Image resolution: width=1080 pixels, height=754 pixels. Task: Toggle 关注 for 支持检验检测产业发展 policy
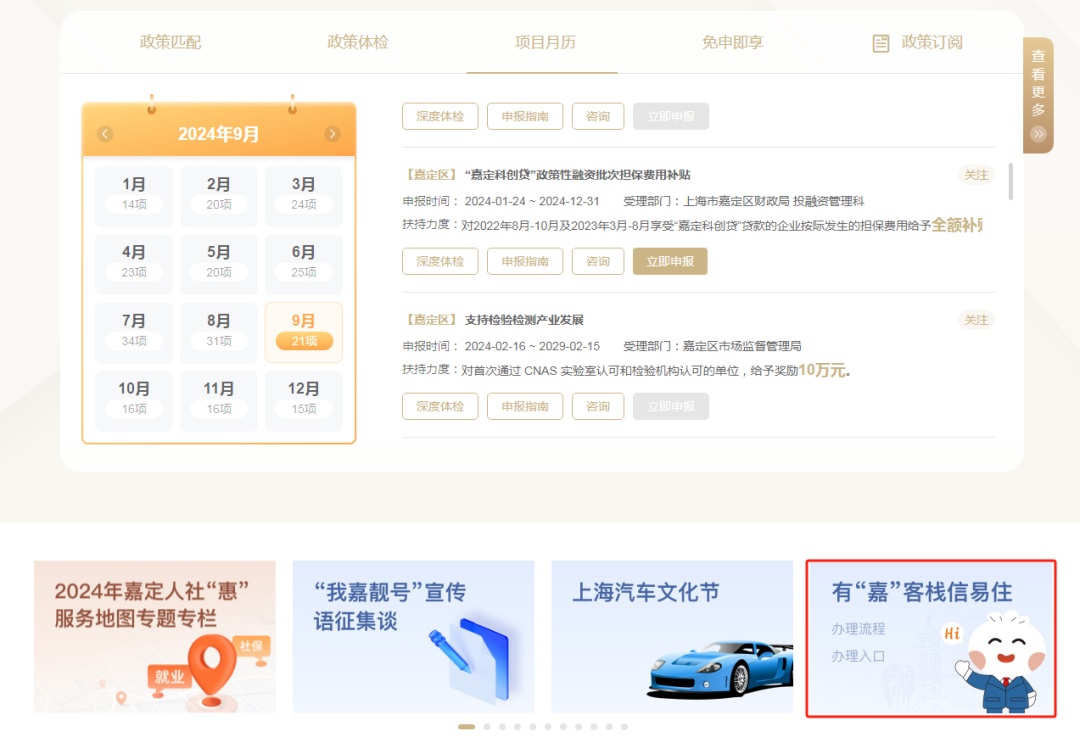pos(975,320)
